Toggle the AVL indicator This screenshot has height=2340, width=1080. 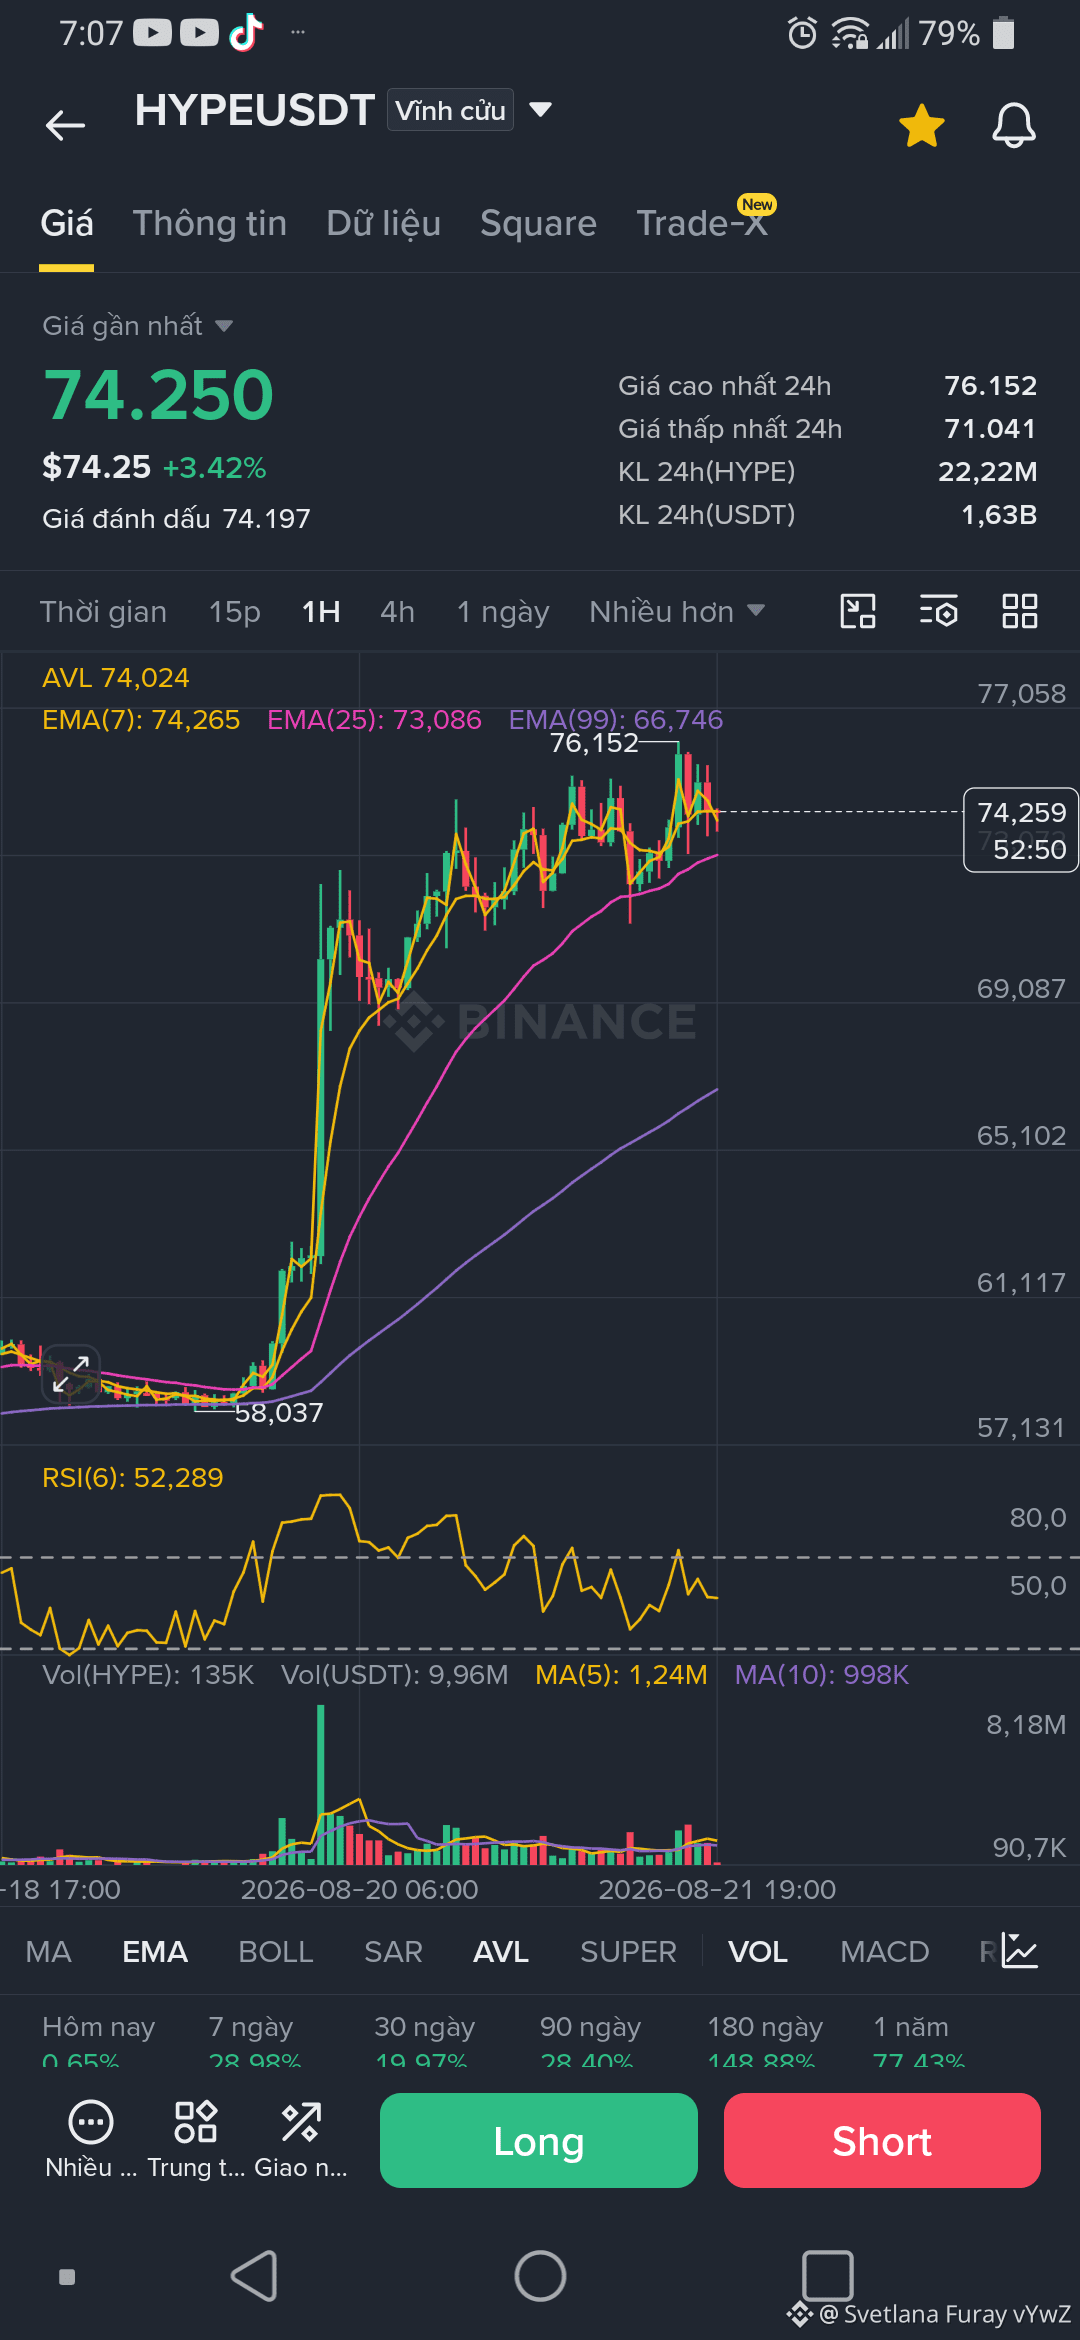coord(501,1952)
